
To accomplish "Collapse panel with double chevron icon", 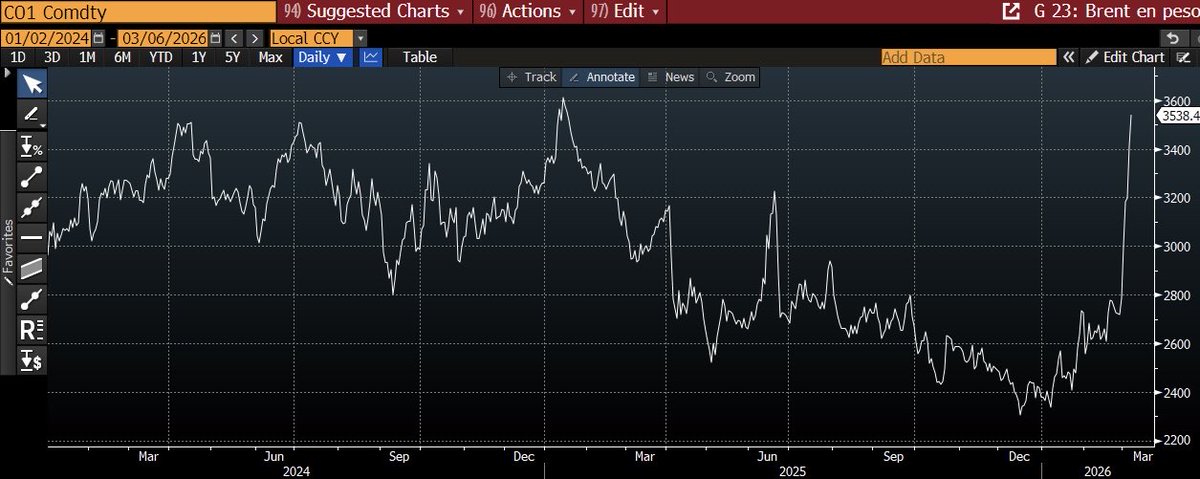I will pos(1069,57).
